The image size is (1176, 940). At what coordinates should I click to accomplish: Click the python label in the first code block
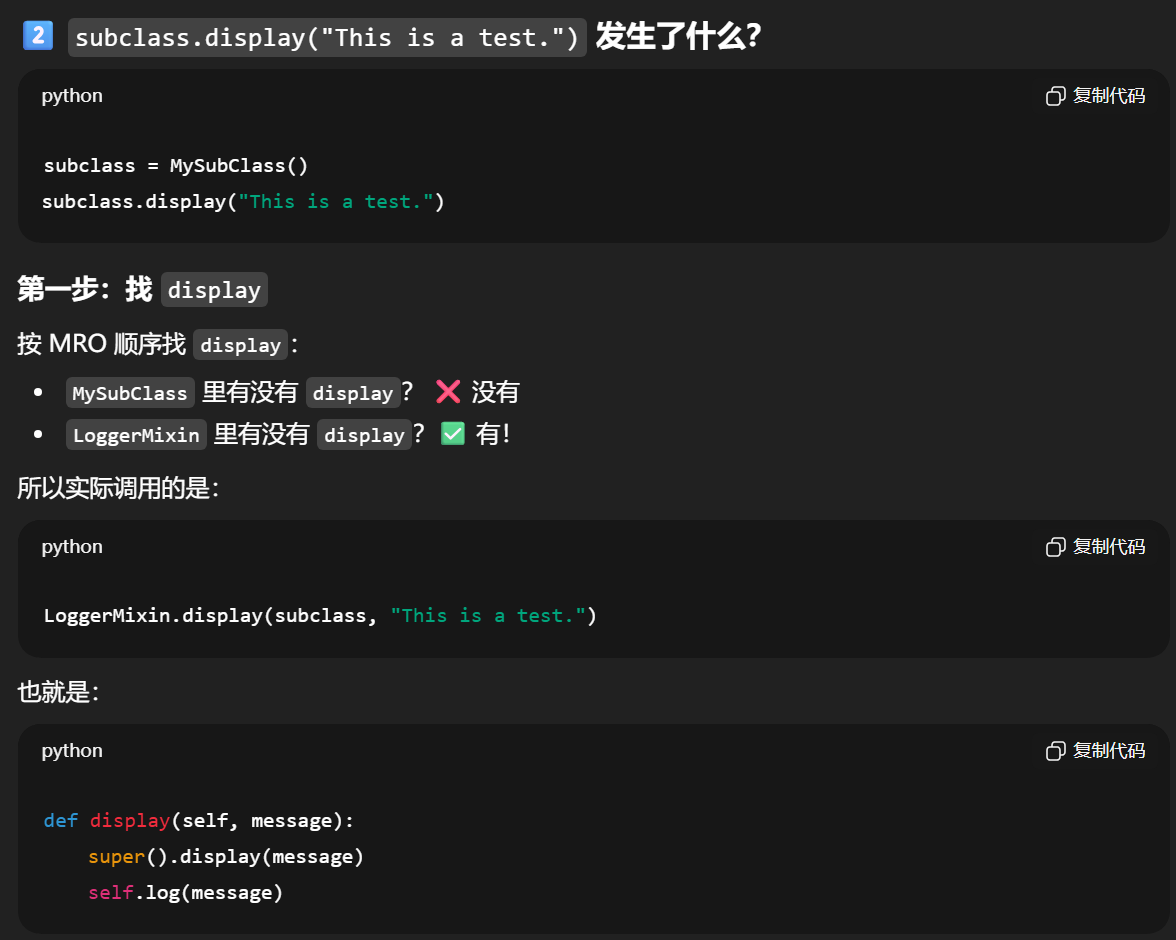tap(72, 96)
